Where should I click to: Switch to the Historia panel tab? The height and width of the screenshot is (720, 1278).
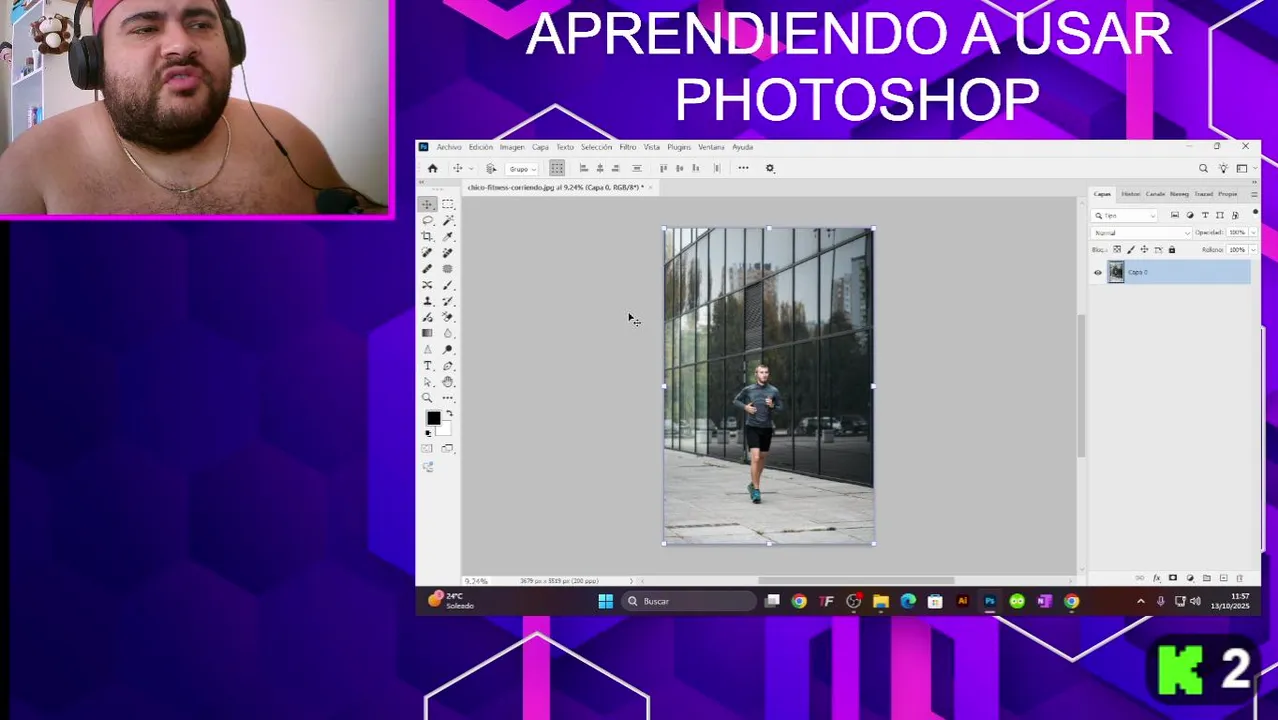pos(1131,194)
